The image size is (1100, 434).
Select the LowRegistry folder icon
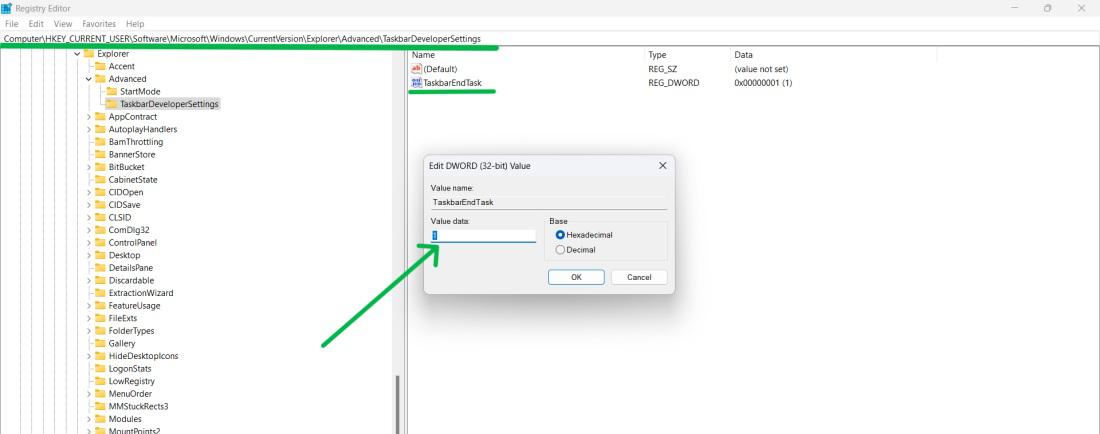100,381
